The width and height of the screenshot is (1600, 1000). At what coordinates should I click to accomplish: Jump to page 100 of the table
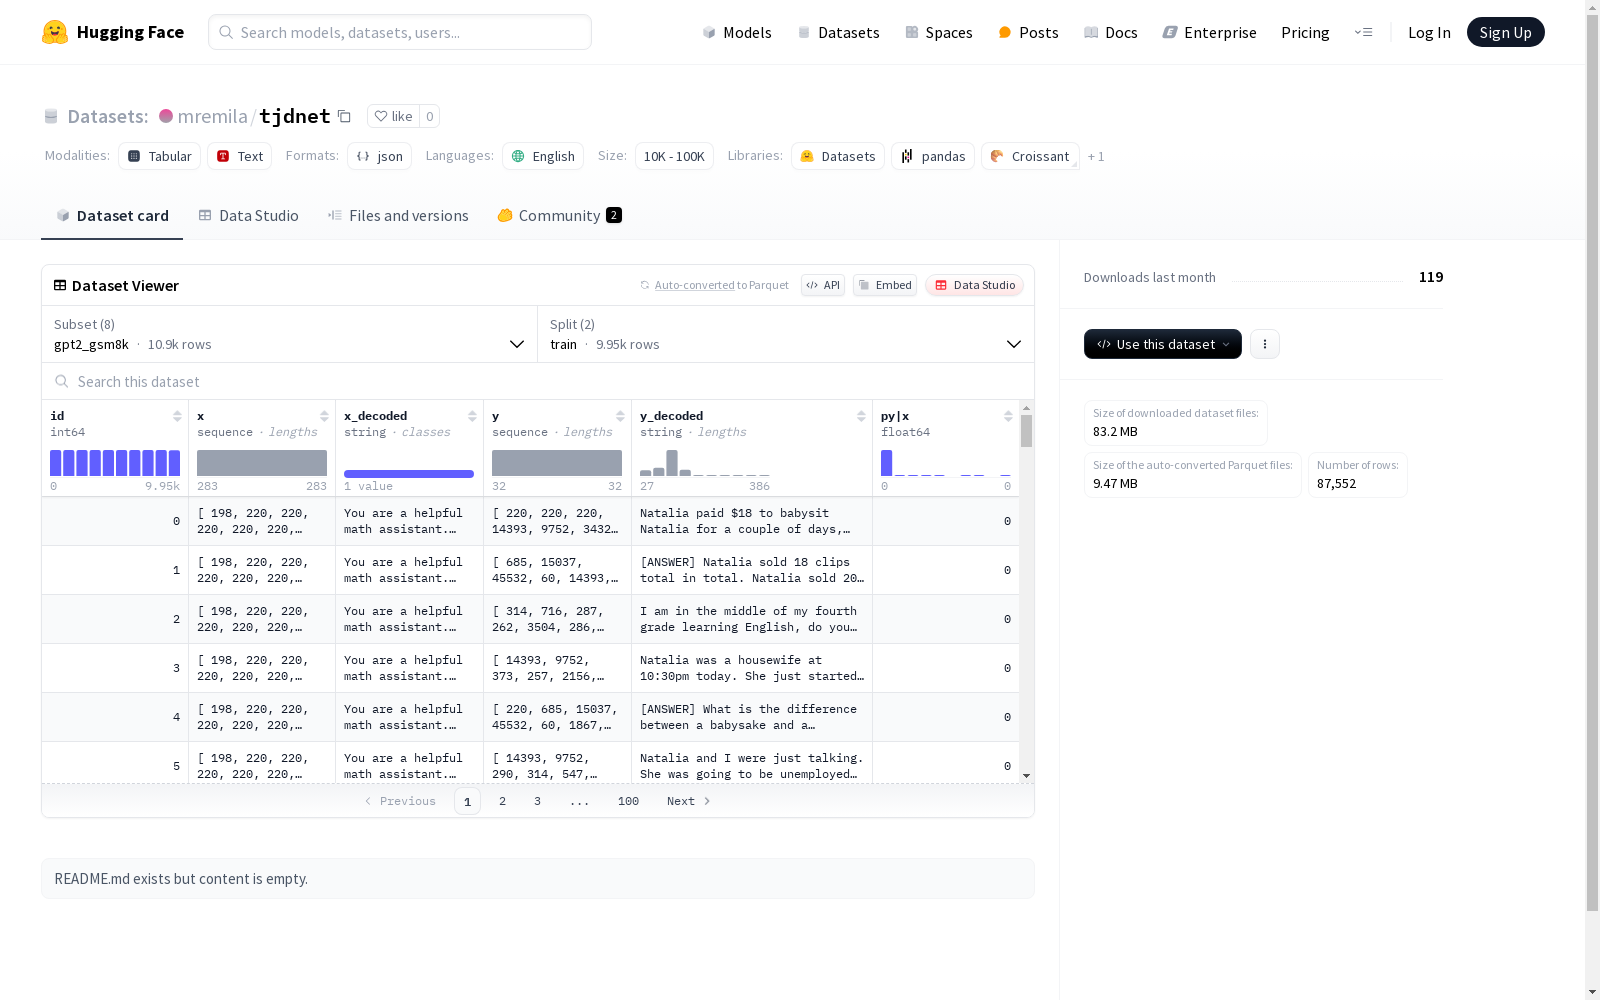tap(628, 801)
